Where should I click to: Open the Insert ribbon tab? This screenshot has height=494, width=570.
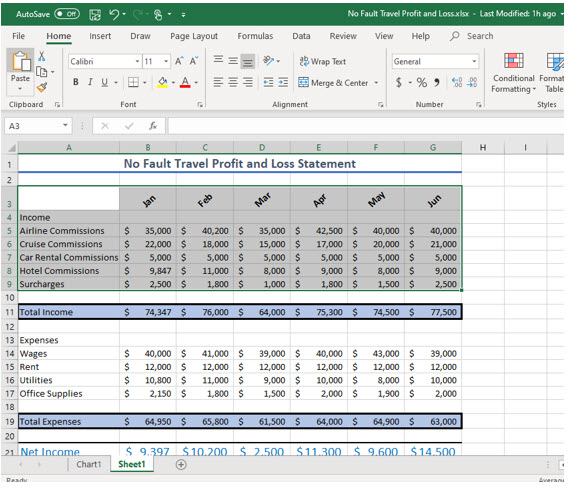click(x=100, y=36)
